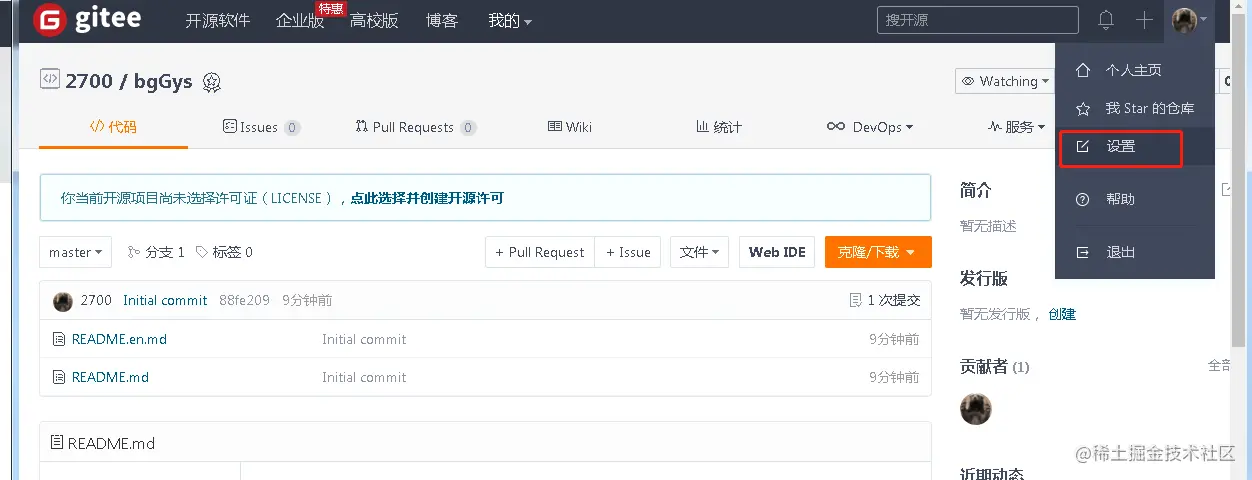1252x480 pixels.
Task: Click 点此选择并创建开源许可 link
Action: click(x=427, y=198)
